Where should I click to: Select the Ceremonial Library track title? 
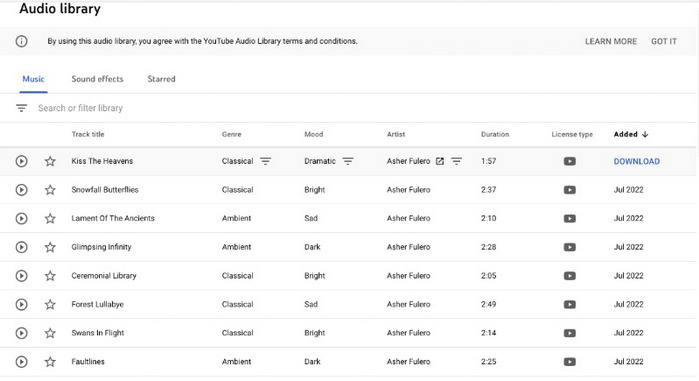pyautogui.click(x=104, y=276)
